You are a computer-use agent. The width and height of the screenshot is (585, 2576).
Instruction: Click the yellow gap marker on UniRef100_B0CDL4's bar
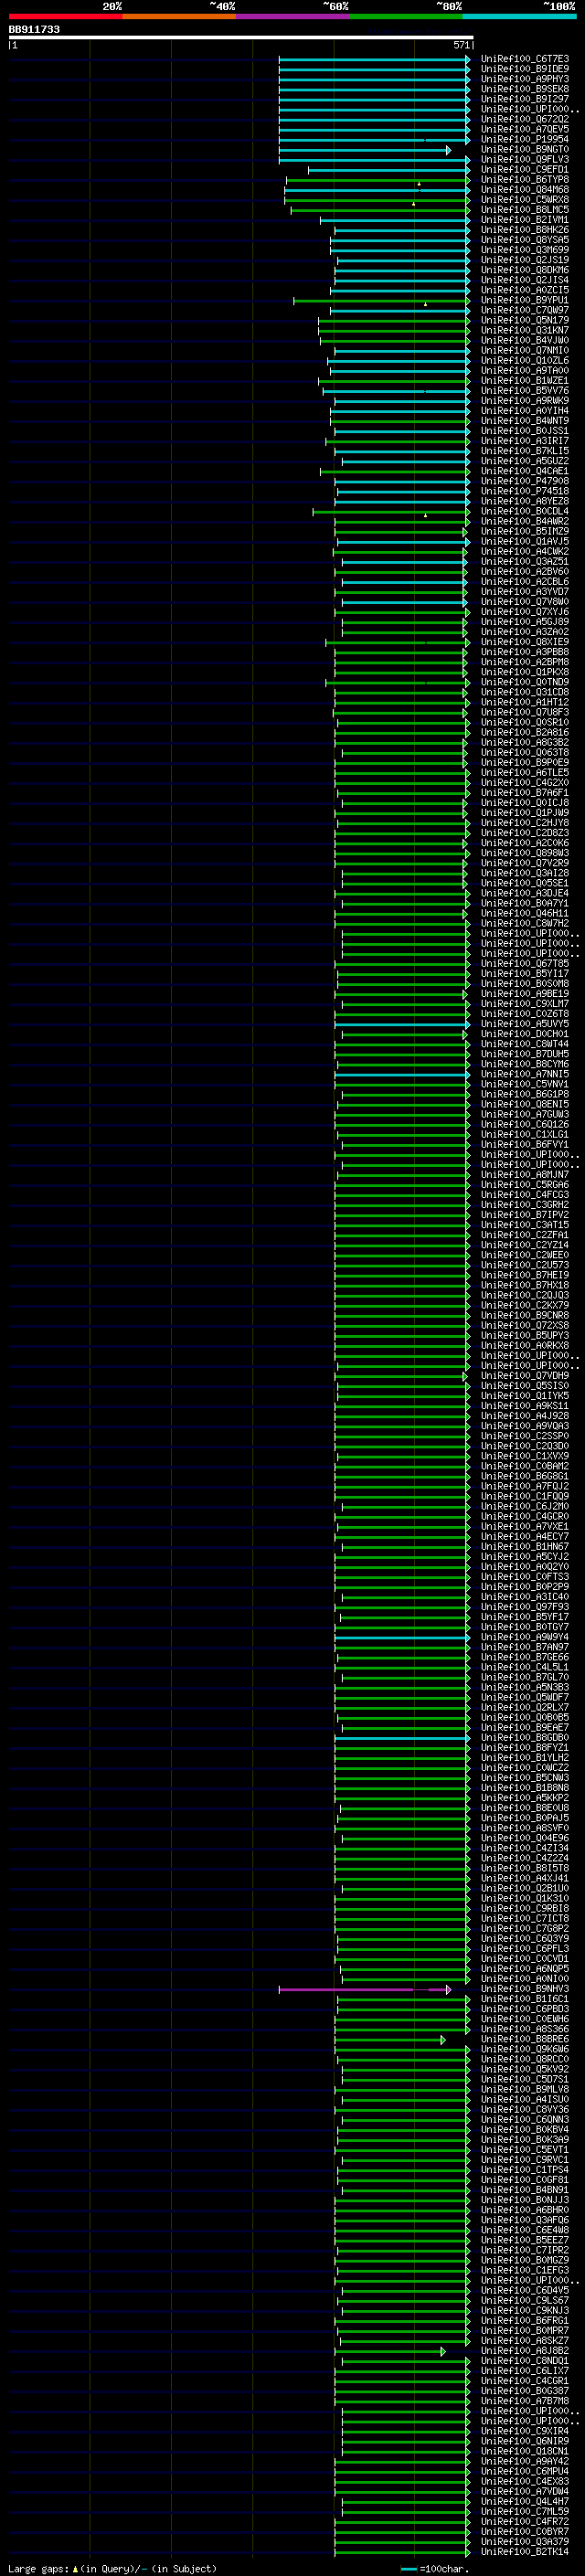pyautogui.click(x=425, y=515)
